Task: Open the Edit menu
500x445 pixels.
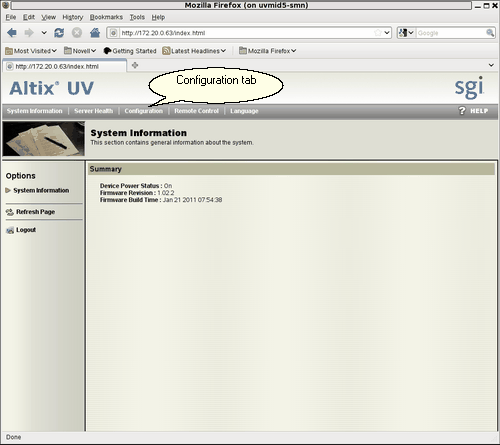Action: click(x=29, y=17)
